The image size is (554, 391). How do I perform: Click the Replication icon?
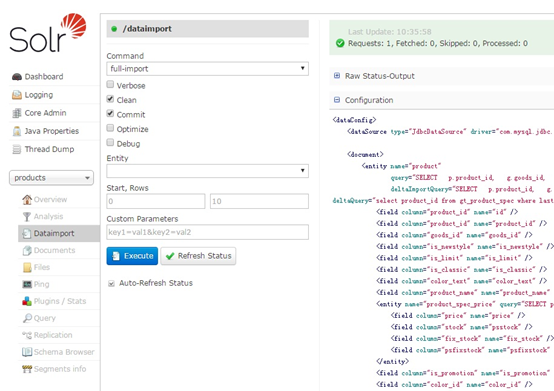pyautogui.click(x=27, y=335)
